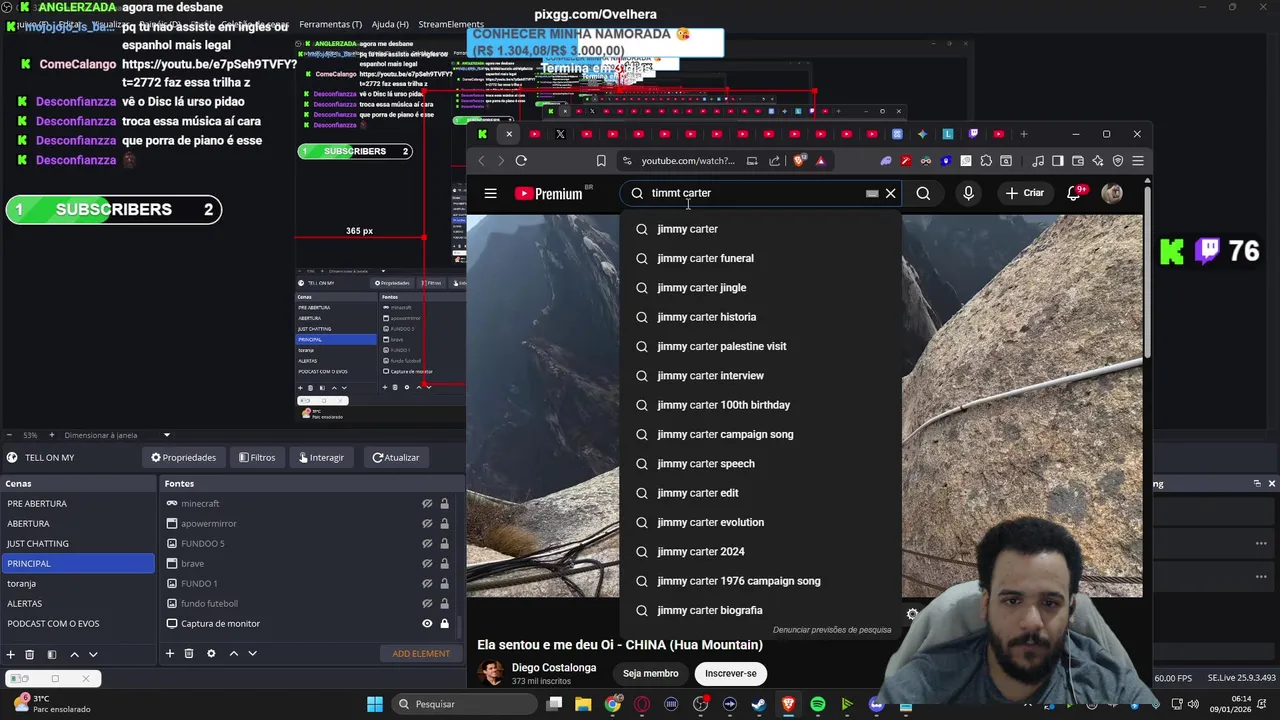Image resolution: width=1280 pixels, height=720 pixels.
Task: Move selected scene down in Cenas
Action: coord(93,654)
